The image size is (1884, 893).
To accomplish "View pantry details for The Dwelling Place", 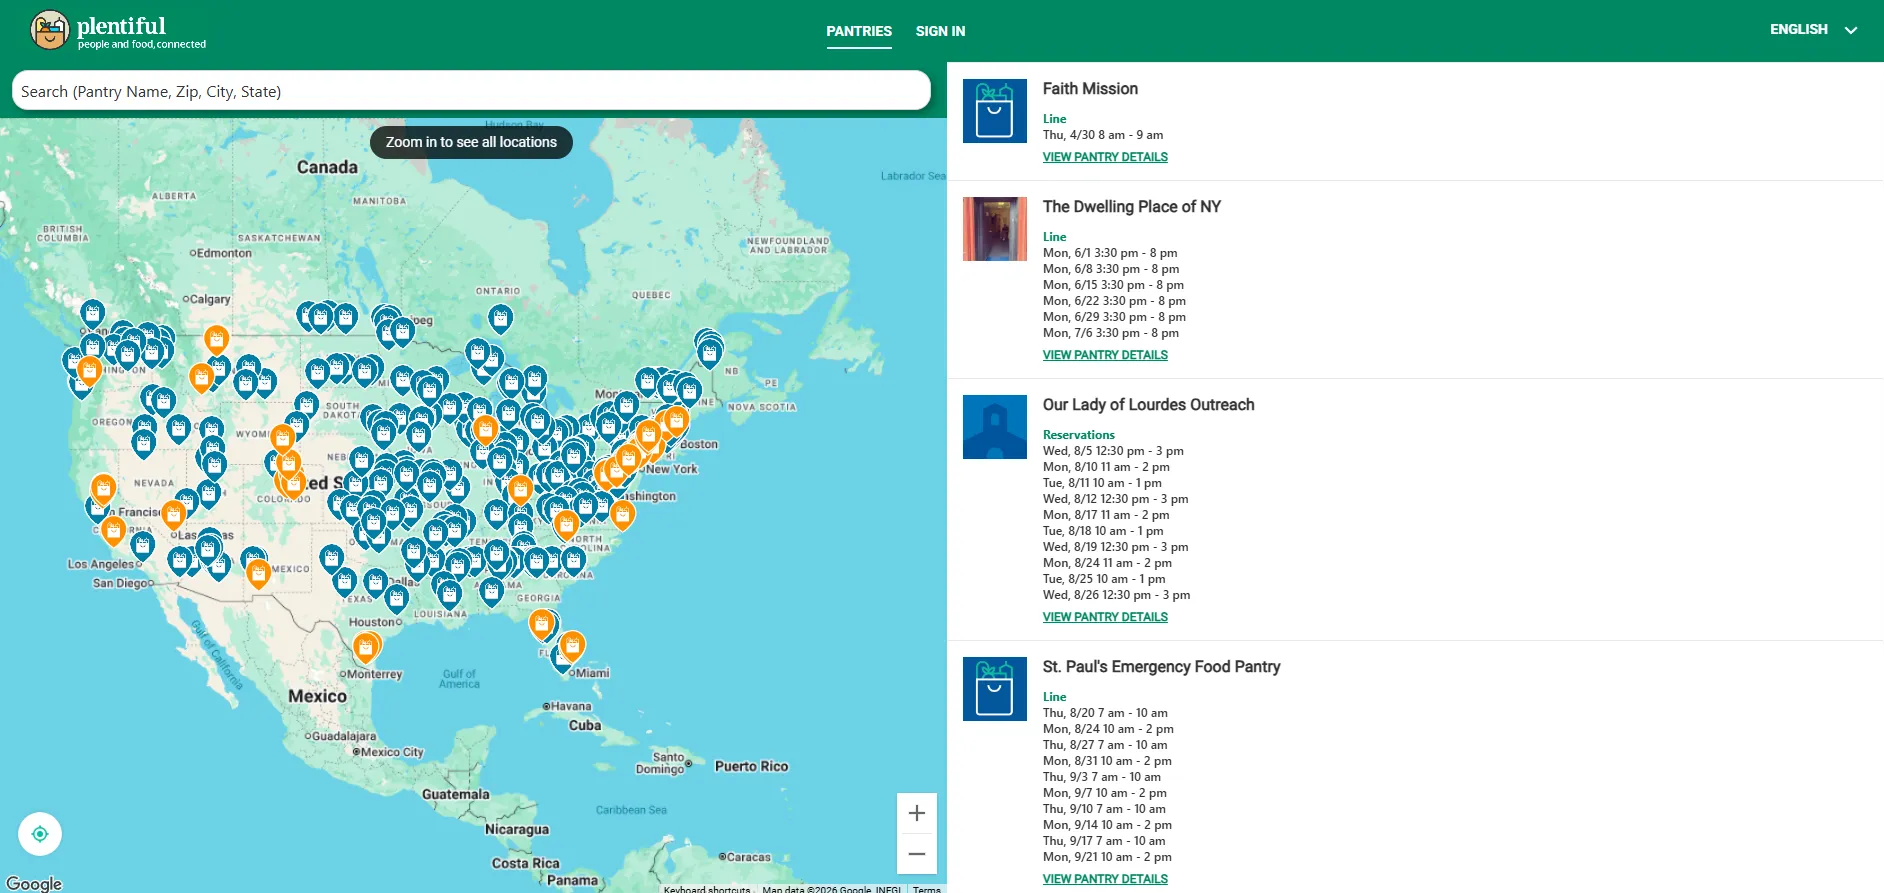I will coord(1105,355).
